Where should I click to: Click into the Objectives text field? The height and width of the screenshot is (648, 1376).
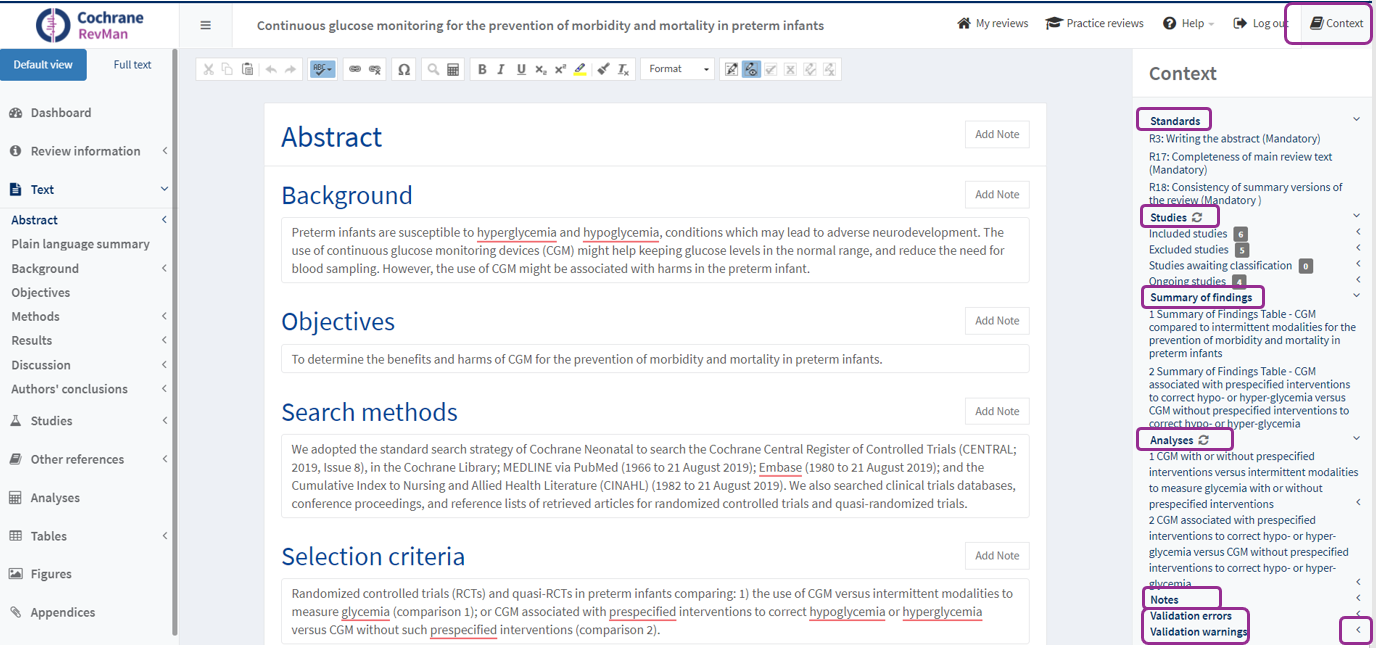[x=655, y=359]
